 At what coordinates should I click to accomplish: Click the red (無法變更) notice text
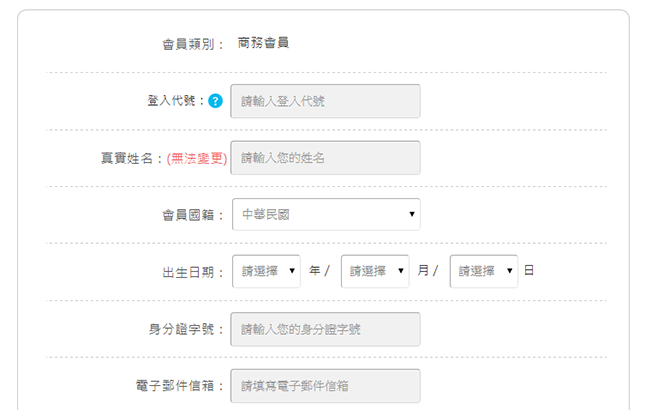tap(198, 158)
